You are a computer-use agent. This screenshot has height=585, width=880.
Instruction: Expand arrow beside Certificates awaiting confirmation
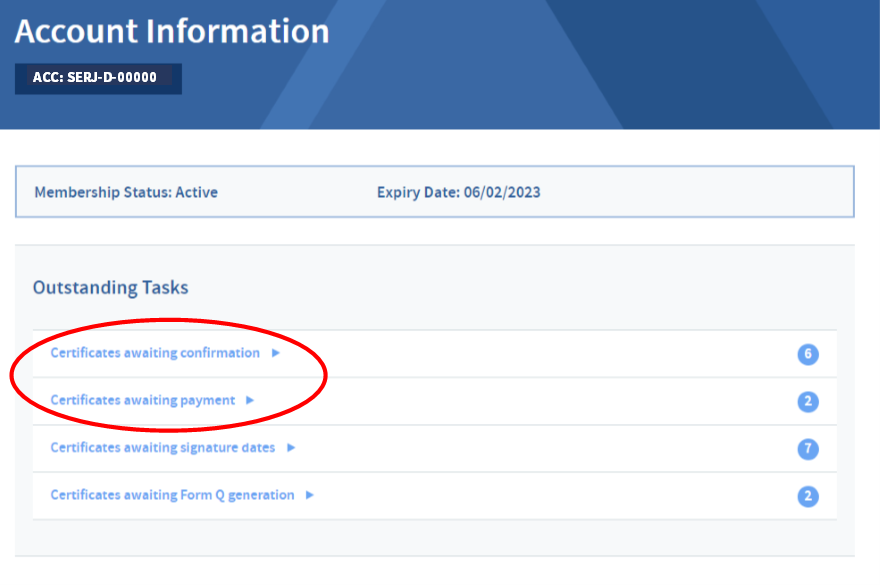point(276,353)
